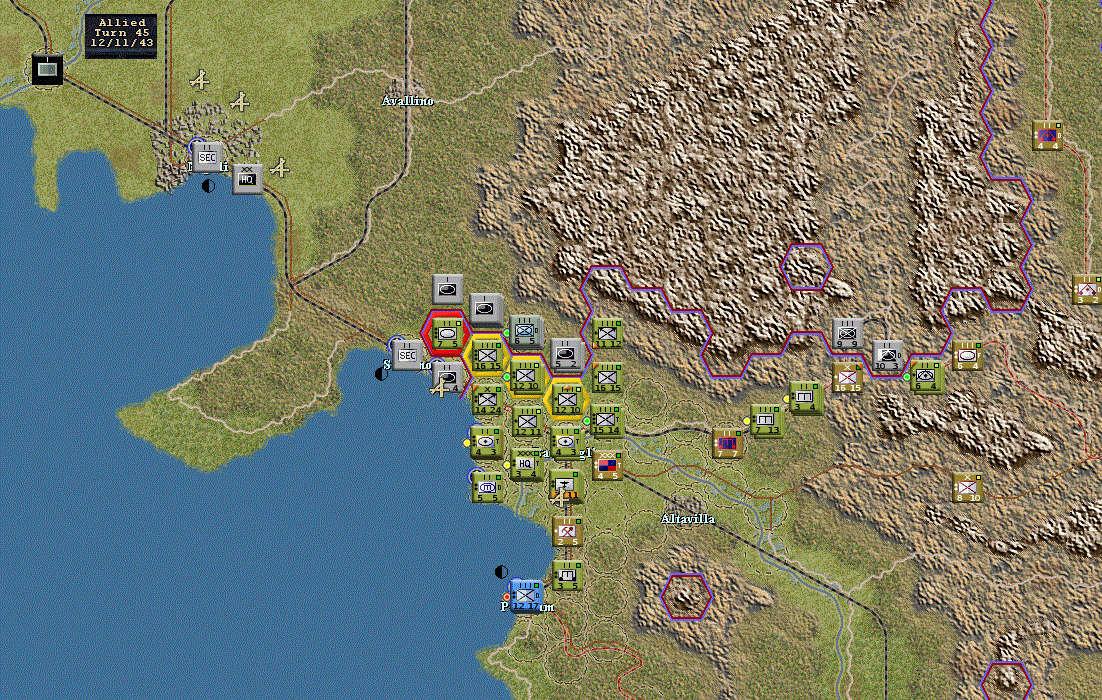
Task: Click the port marker below the Naples SEC unit
Action: [208, 186]
